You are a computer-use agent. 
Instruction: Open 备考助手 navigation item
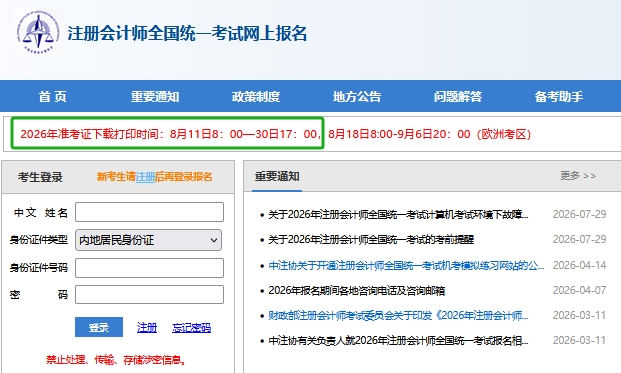pos(559,97)
